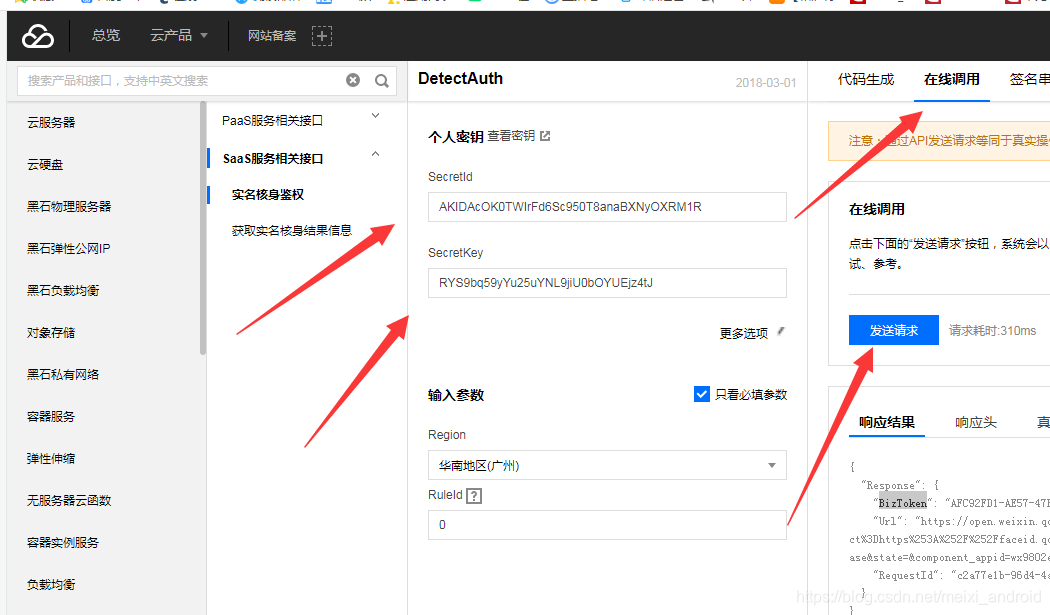1050x615 pixels.
Task: Select 黑石负载均衡 in product list
Action: [63, 291]
